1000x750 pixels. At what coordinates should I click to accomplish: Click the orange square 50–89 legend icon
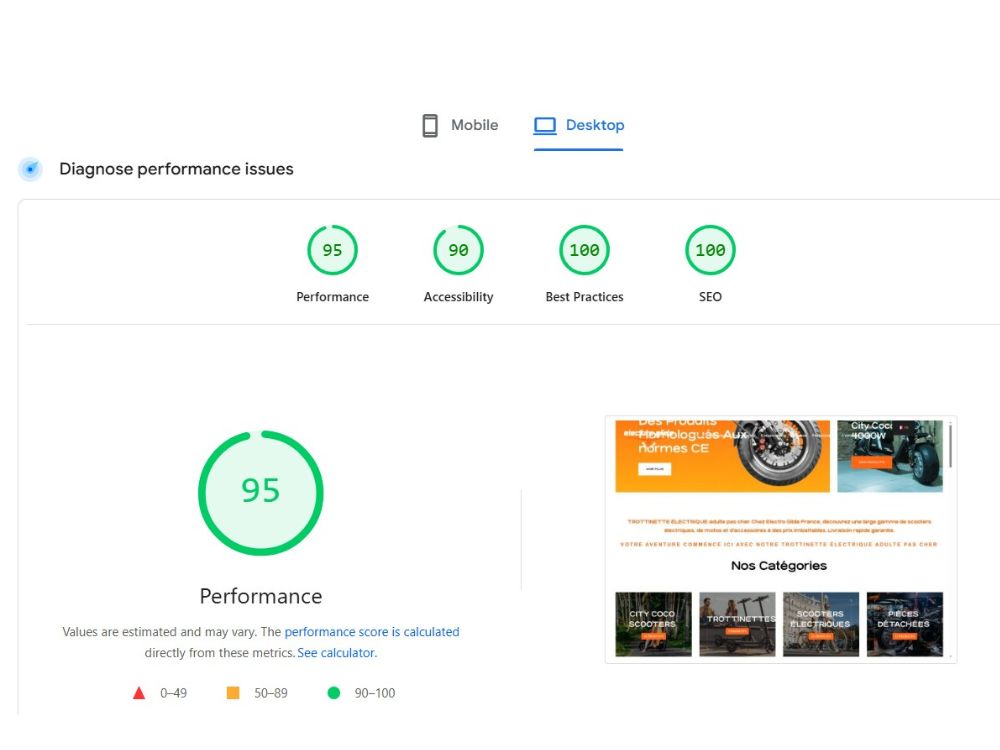tap(233, 693)
